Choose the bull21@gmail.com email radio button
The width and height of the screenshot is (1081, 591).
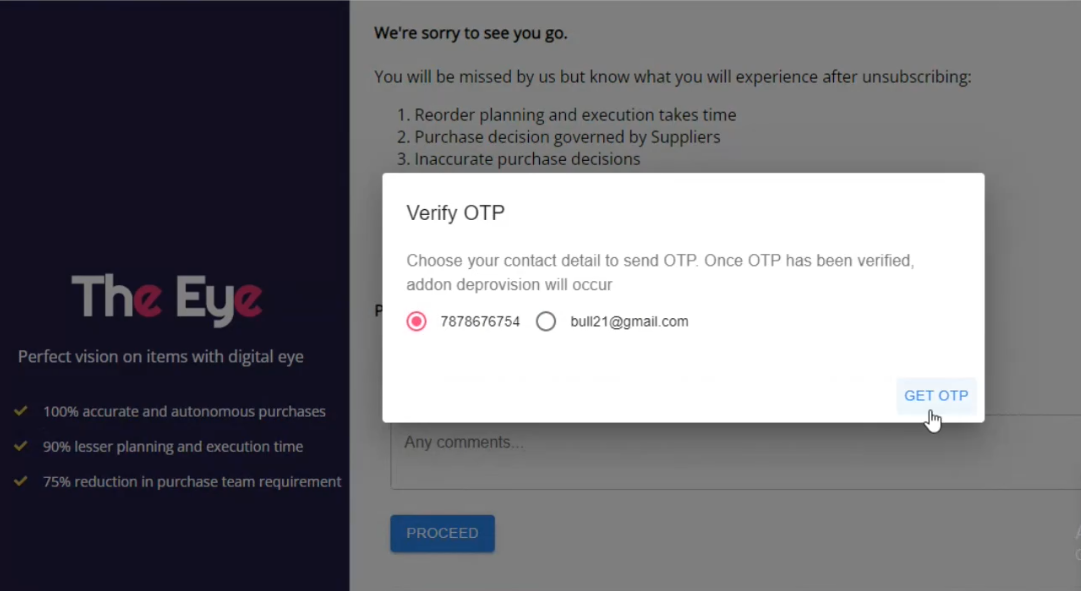[x=546, y=321]
